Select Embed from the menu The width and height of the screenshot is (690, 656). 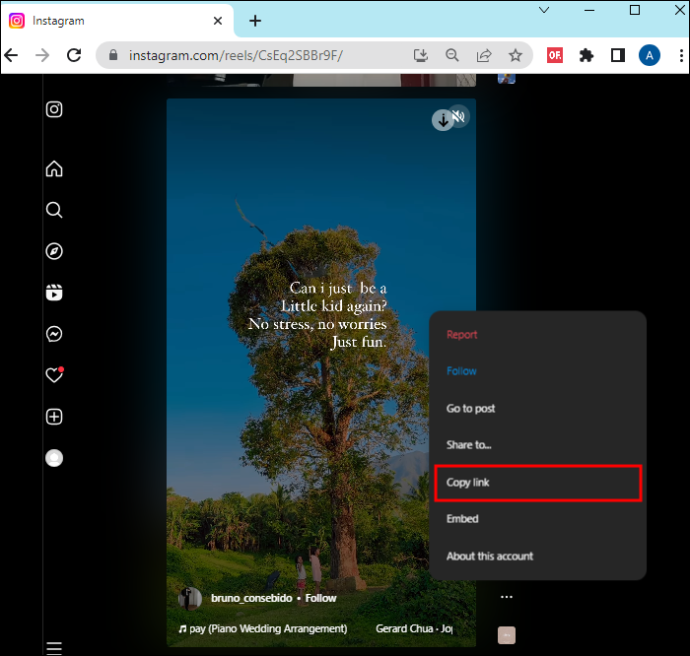462,519
